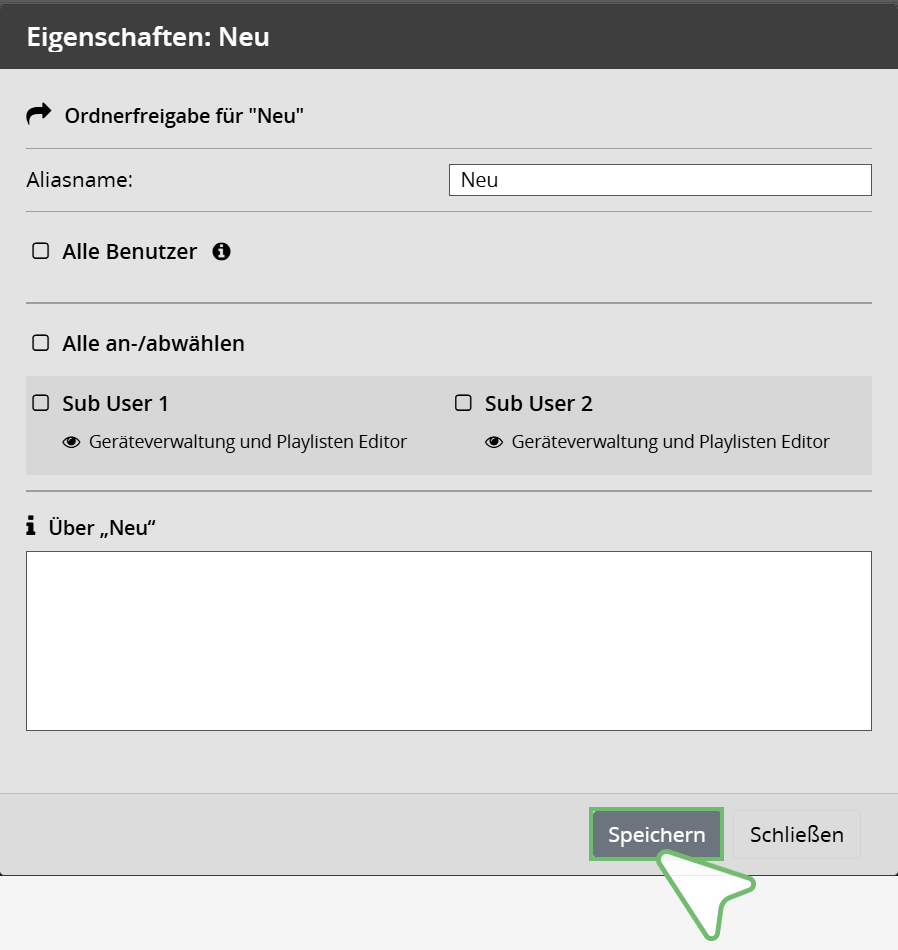The height and width of the screenshot is (950, 898).
Task: Select Sub User 2's Geräteverwaltung und Playlisten Editor text
Action: pos(670,442)
